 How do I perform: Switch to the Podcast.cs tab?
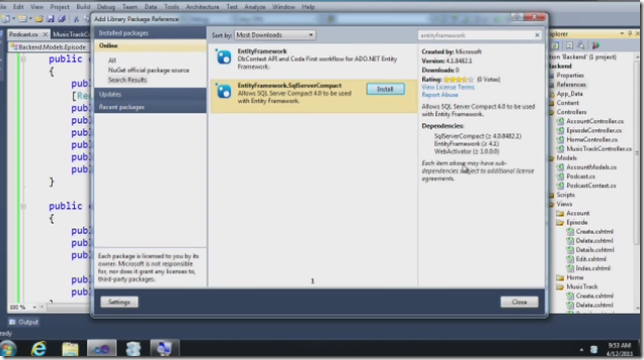point(24,34)
